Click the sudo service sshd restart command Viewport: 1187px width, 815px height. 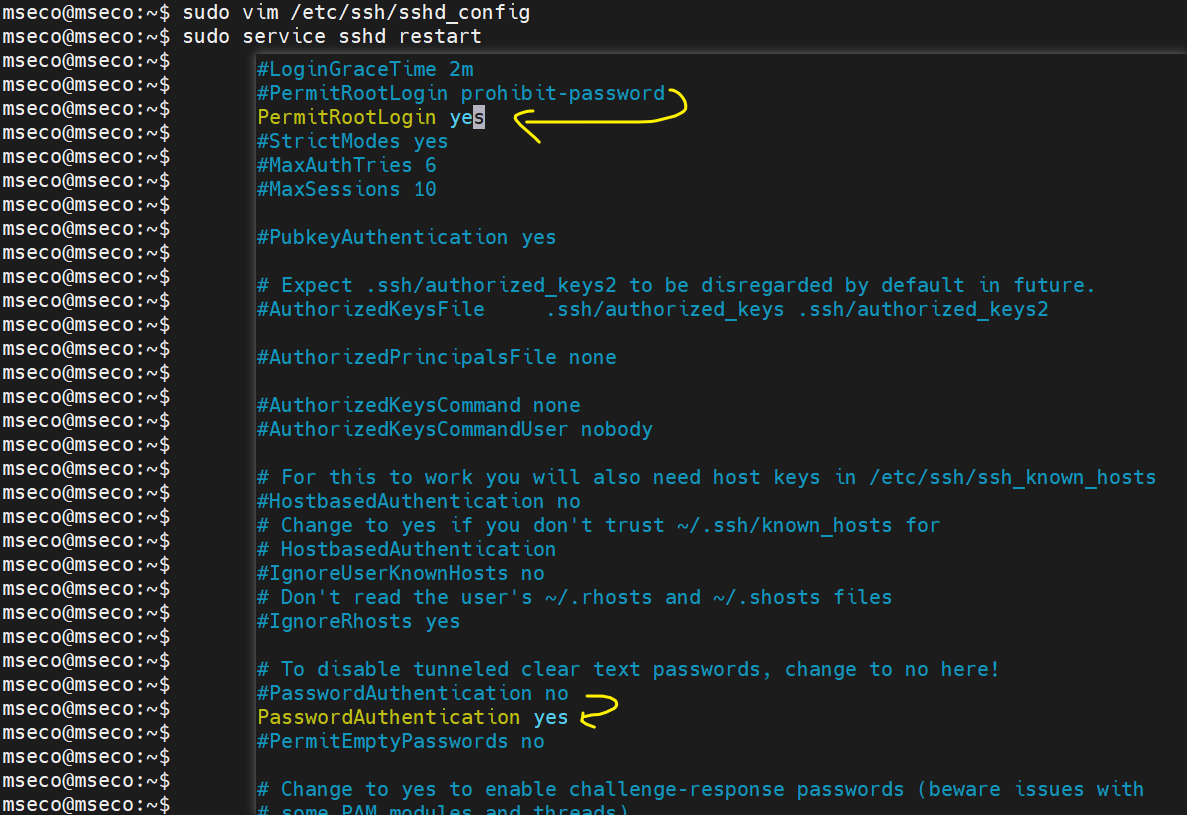pos(332,37)
